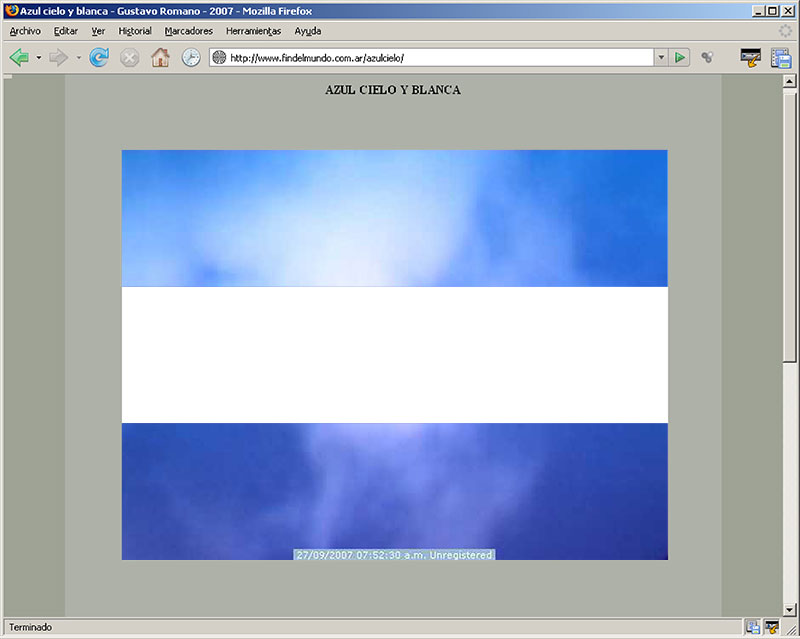Click the Firefox logo in title bar

tap(11, 11)
